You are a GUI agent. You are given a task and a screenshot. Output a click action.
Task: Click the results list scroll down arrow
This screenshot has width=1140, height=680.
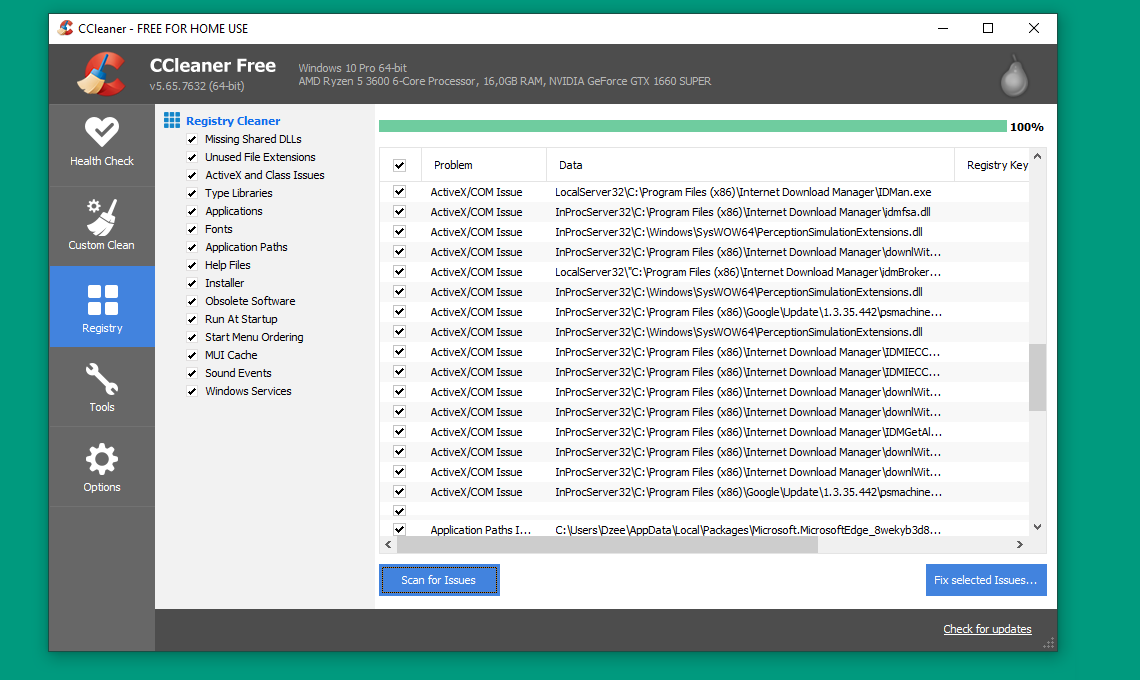click(x=1037, y=527)
